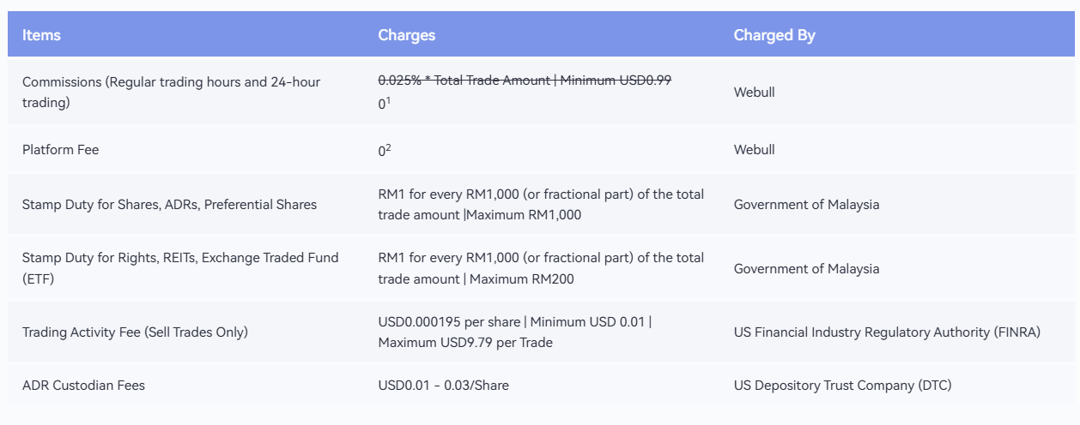Image resolution: width=1080 pixels, height=425 pixels.
Task: Select 'Stamp Duty for Shares, ADRs, Preferential Shares'
Action: point(169,205)
